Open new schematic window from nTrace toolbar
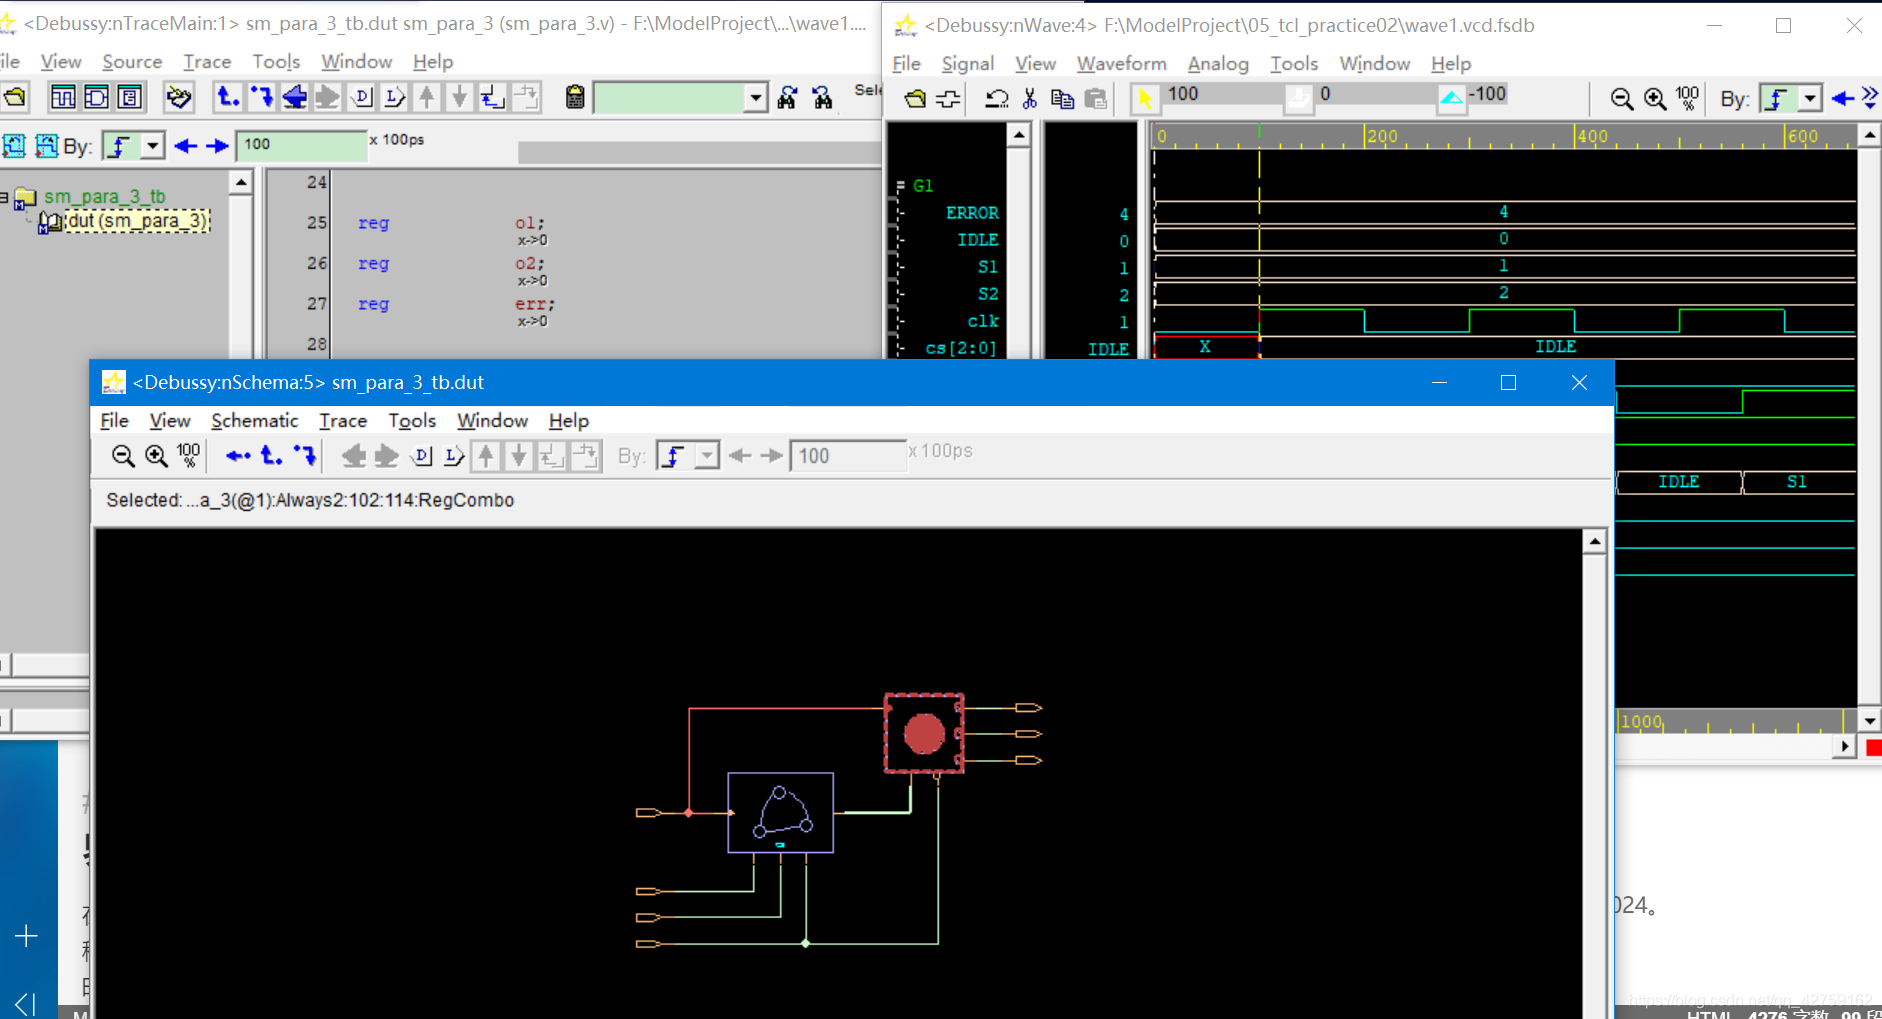The width and height of the screenshot is (1882, 1019). tap(96, 97)
